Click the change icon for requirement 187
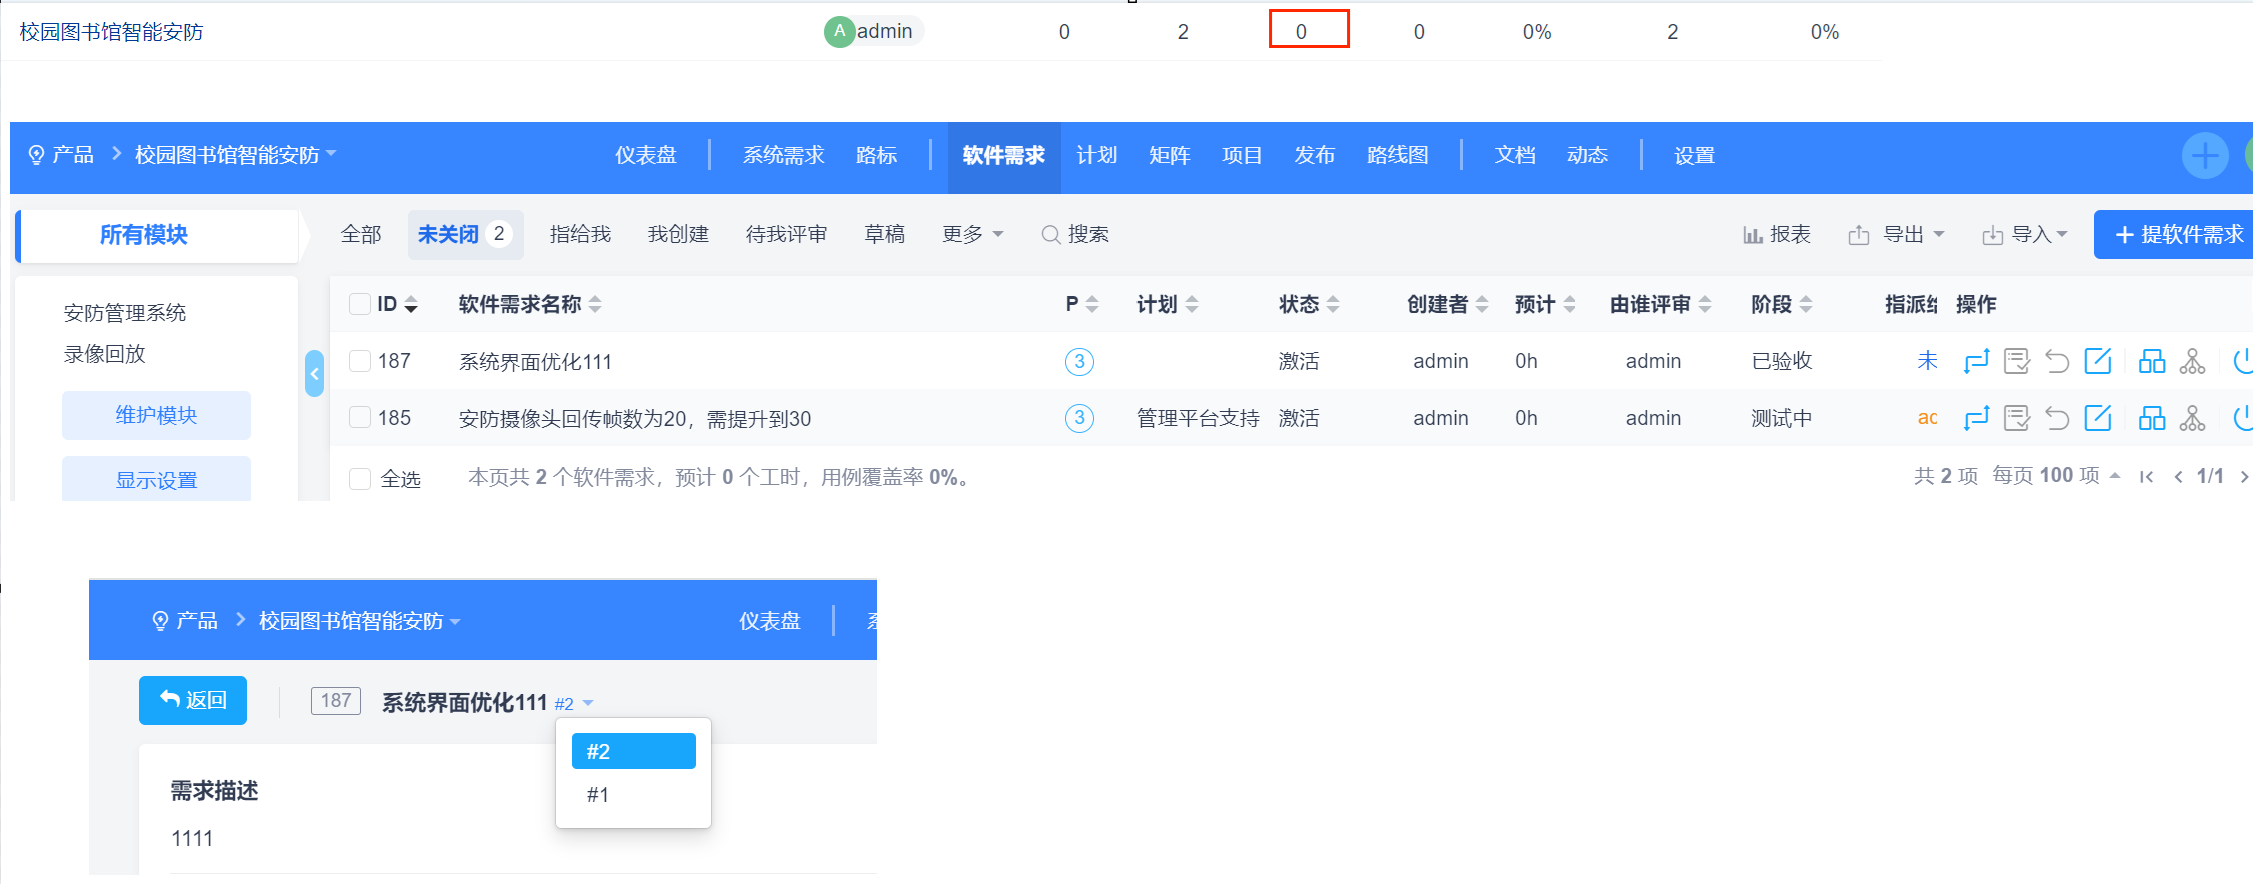The height and width of the screenshot is (884, 2253). [x=1976, y=361]
